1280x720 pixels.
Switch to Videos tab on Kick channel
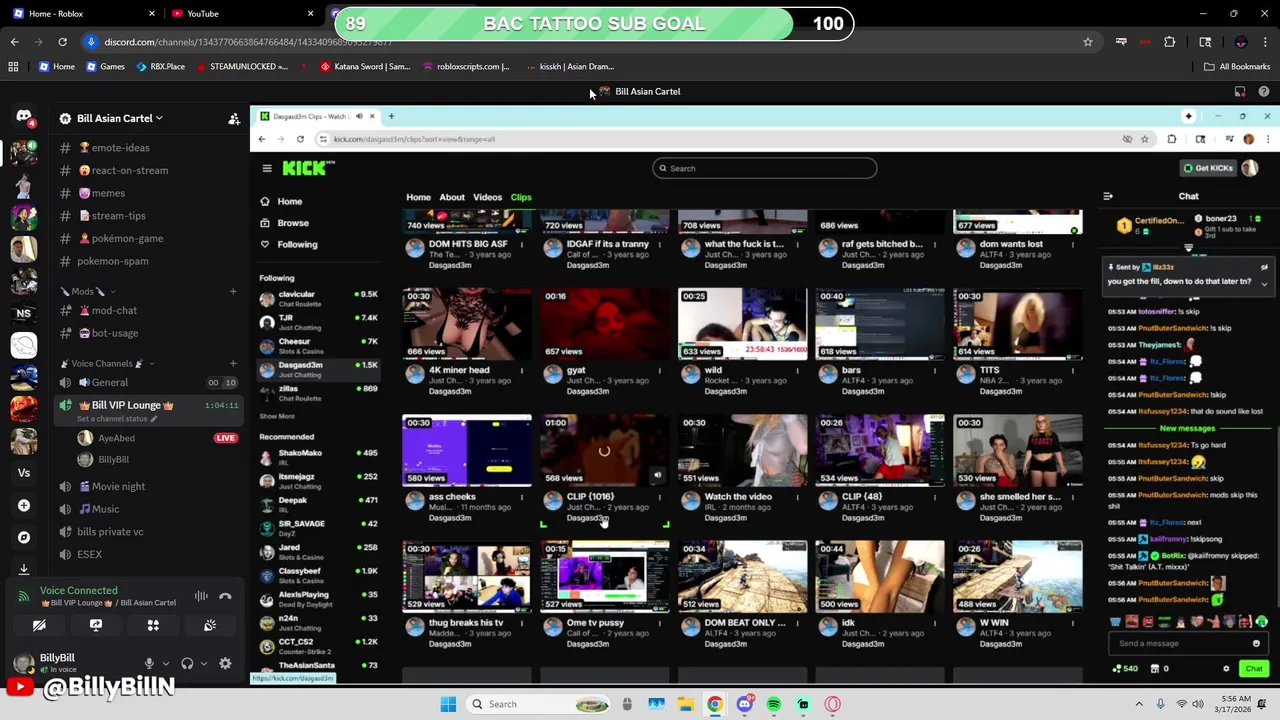pos(487,197)
